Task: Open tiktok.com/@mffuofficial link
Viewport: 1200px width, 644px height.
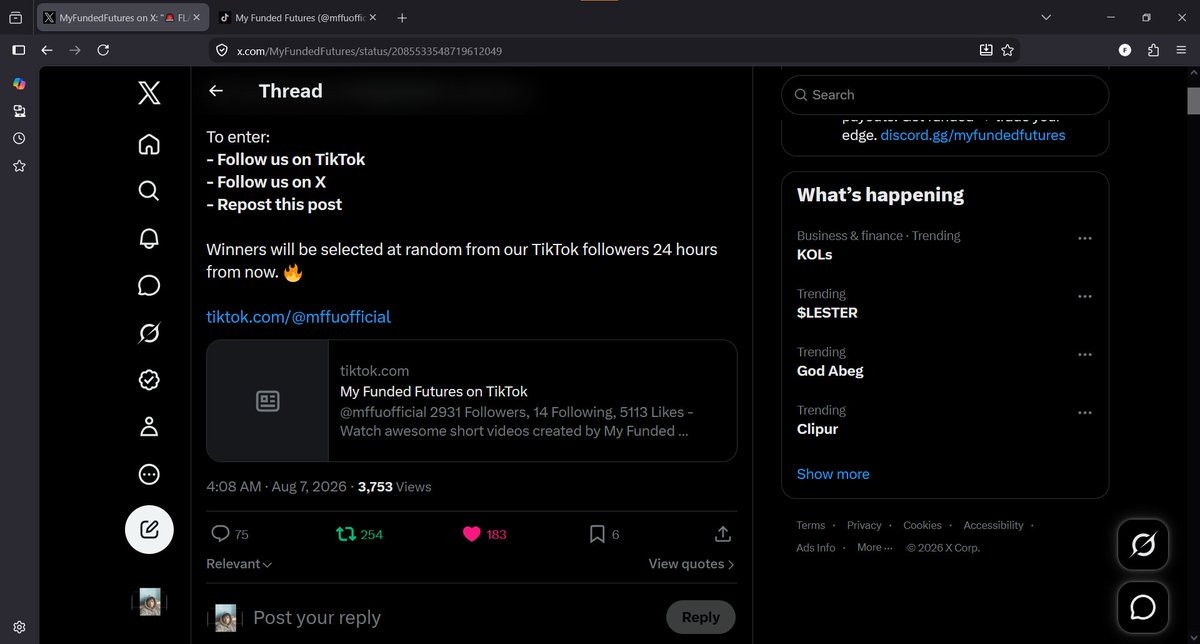Action: click(x=298, y=317)
